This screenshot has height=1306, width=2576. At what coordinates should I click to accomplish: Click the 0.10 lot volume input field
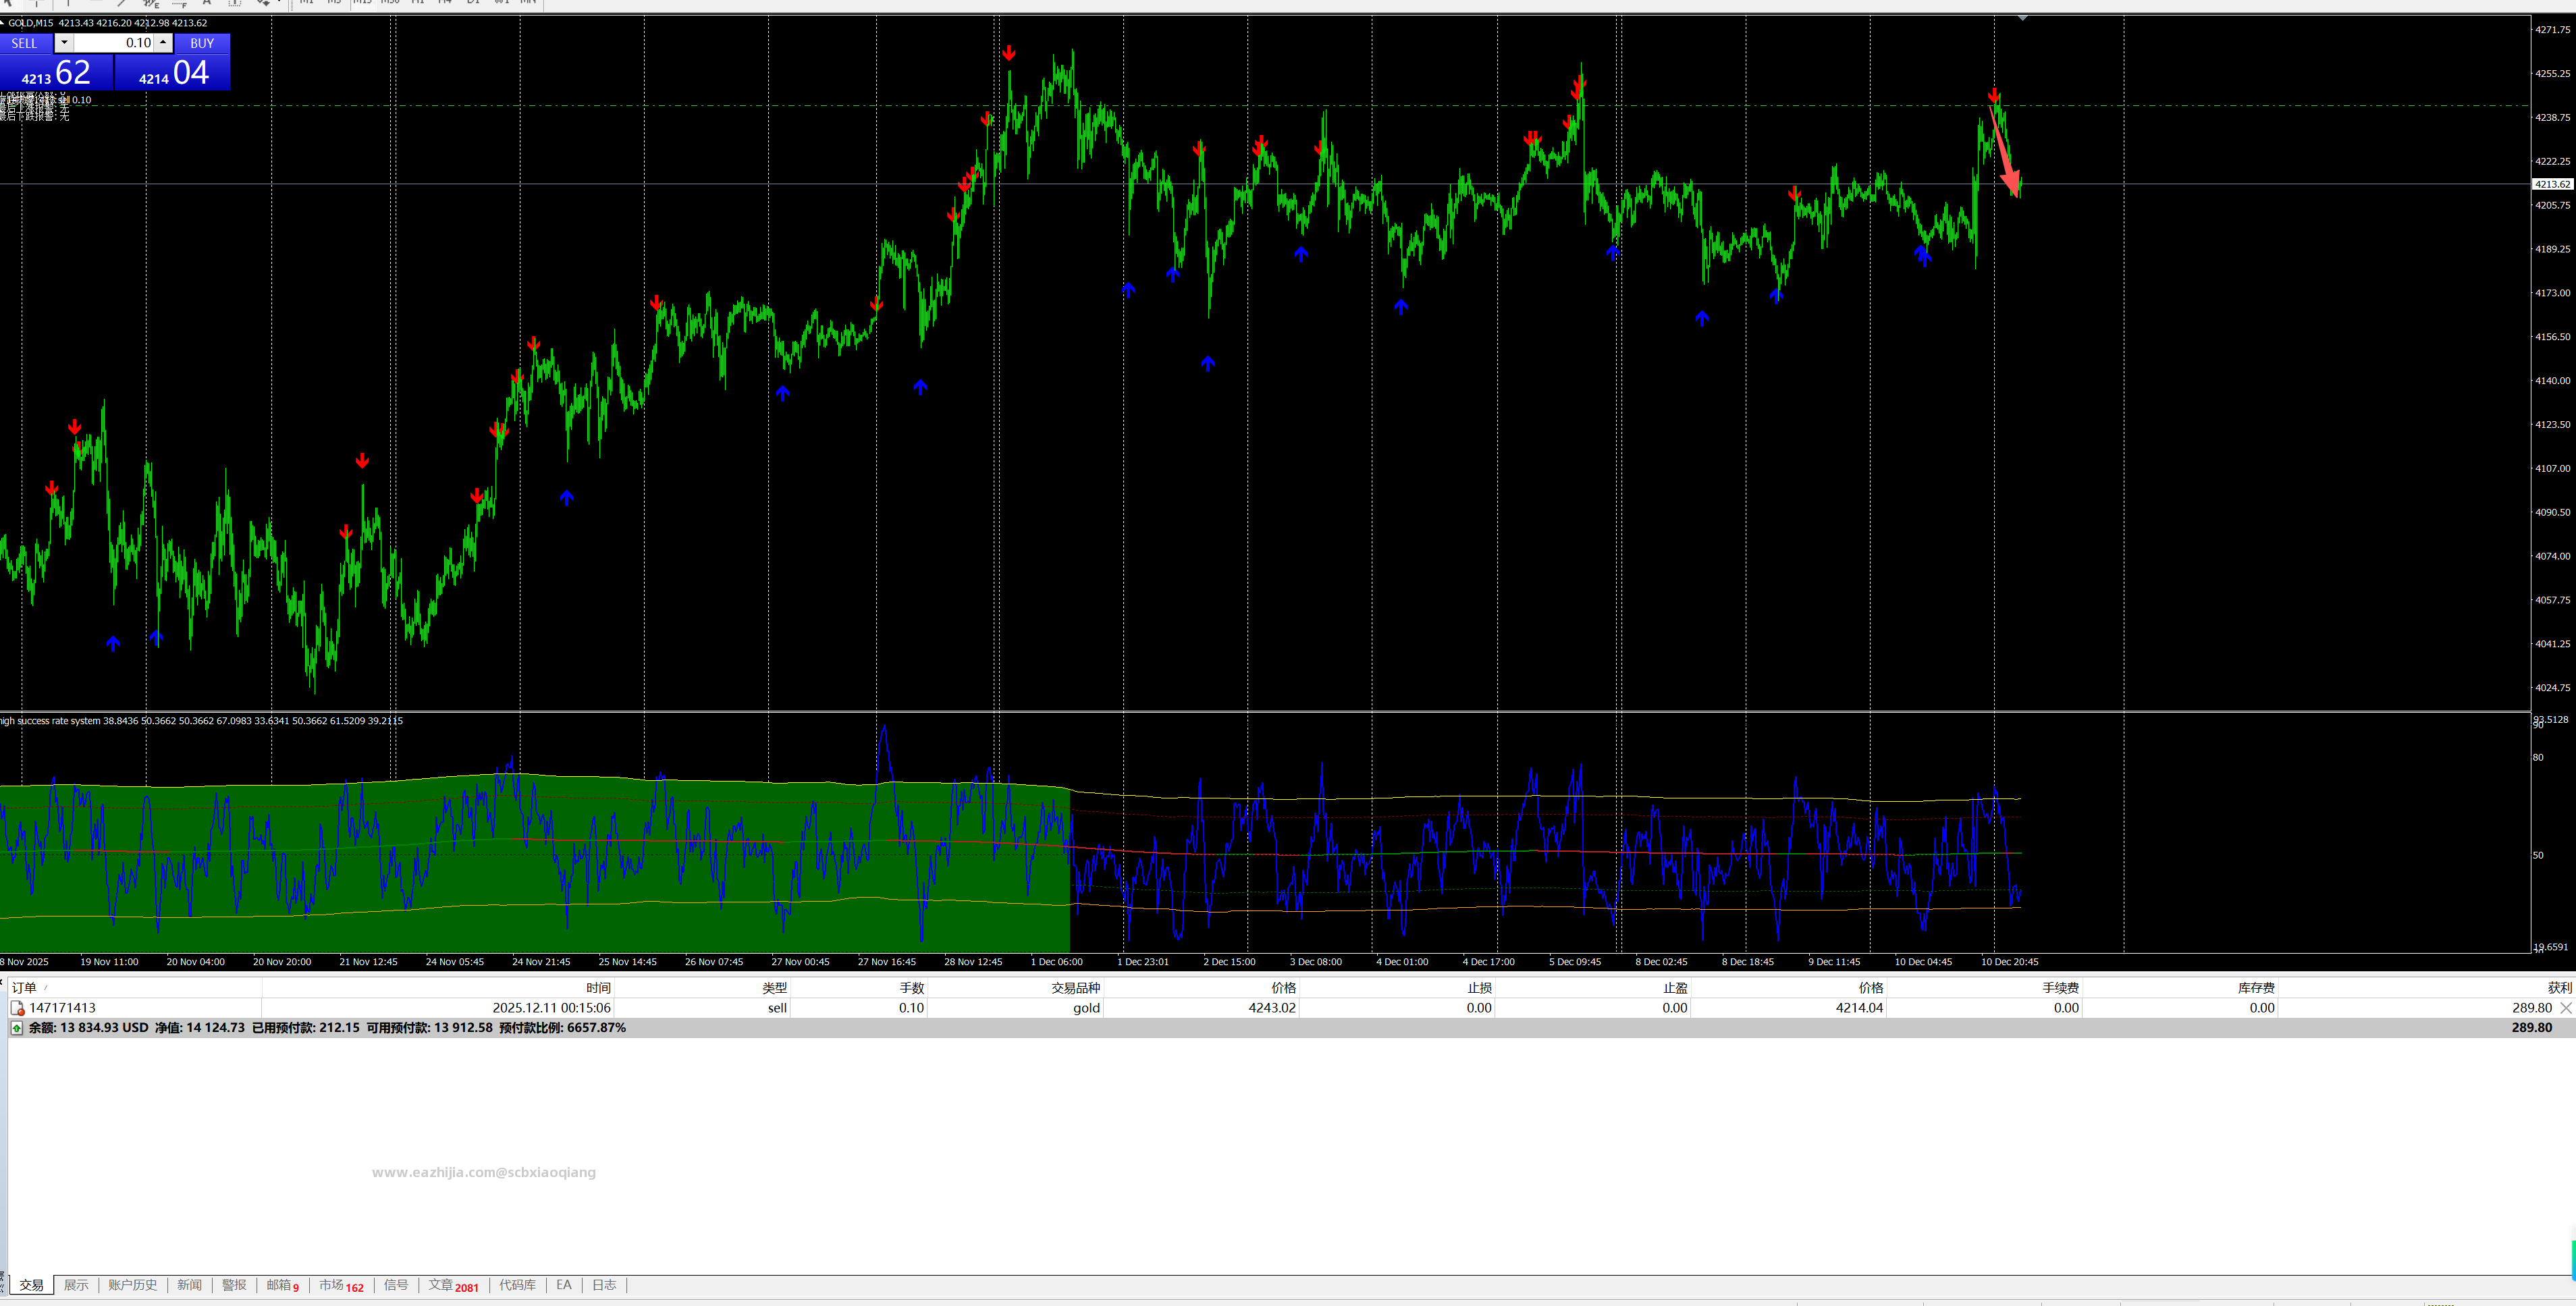114,43
